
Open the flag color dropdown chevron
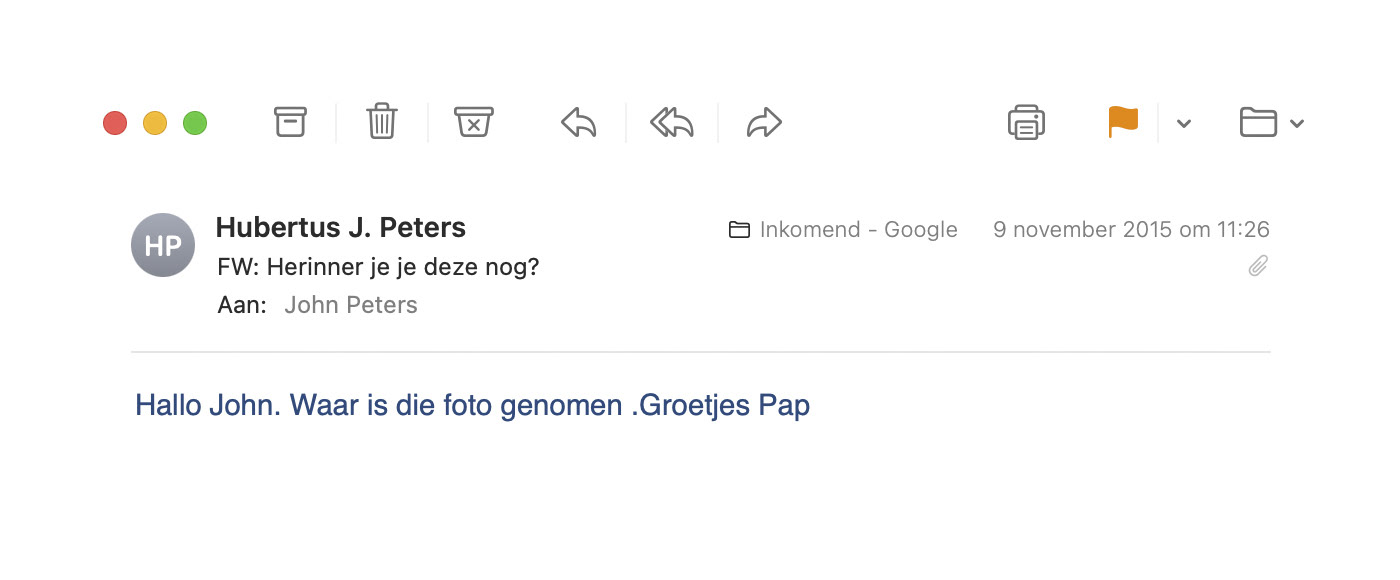pos(1184,123)
